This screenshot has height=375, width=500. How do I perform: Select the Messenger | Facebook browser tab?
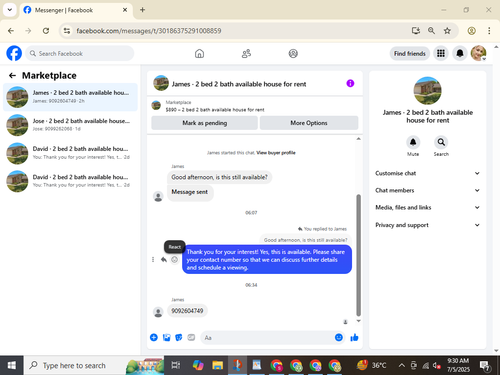(x=75, y=10)
